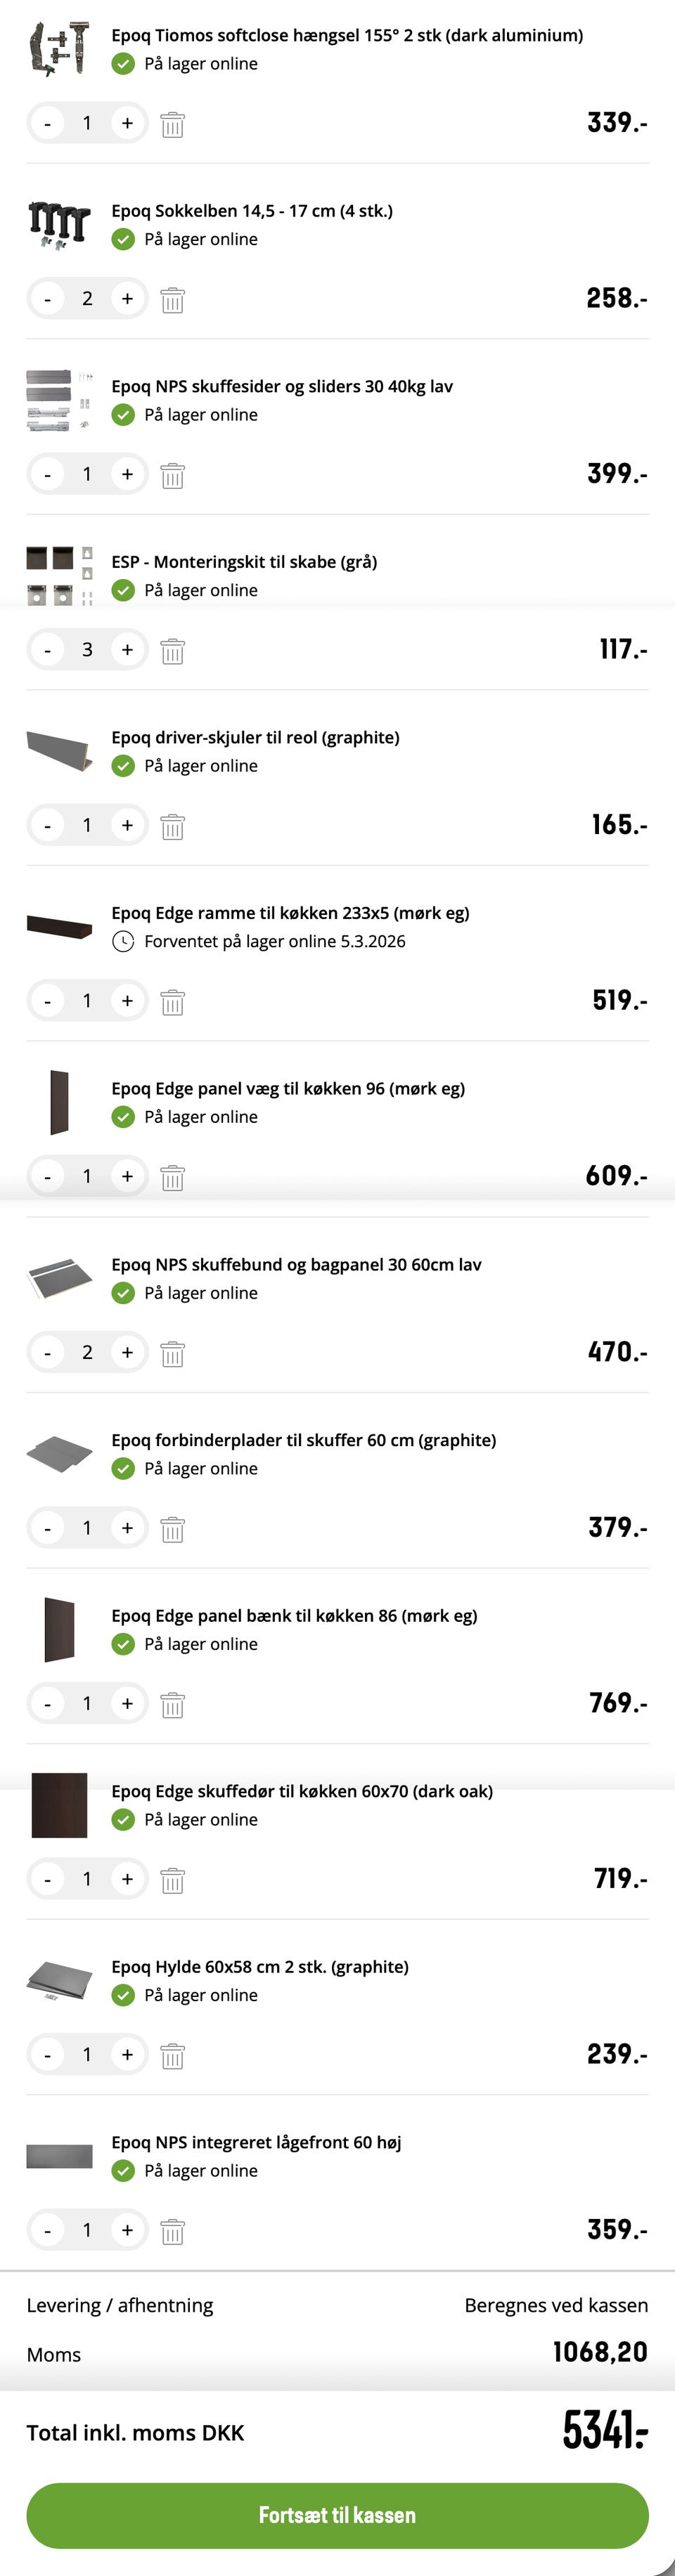Trash the Epoq Edge skuffedør item
This screenshot has height=2576, width=675.
172,1880
